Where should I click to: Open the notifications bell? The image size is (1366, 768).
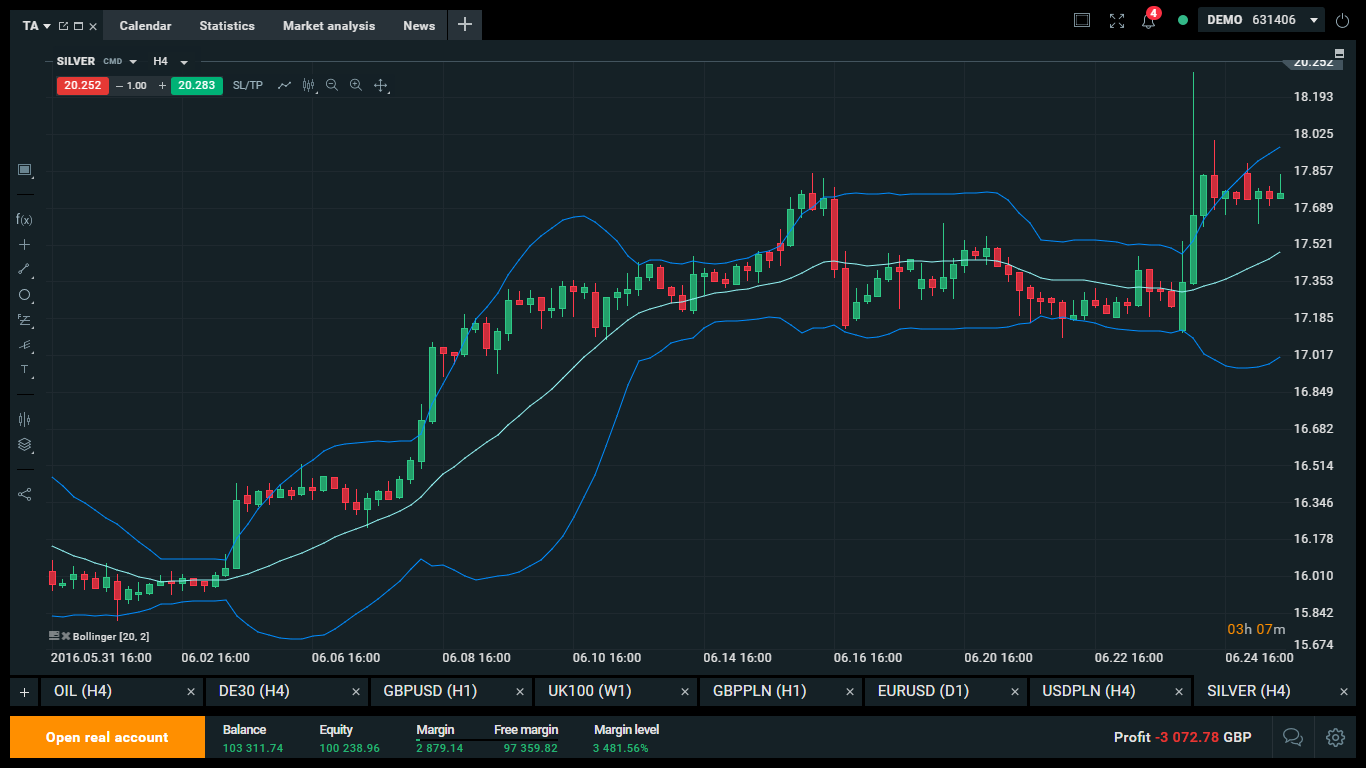click(x=1148, y=21)
